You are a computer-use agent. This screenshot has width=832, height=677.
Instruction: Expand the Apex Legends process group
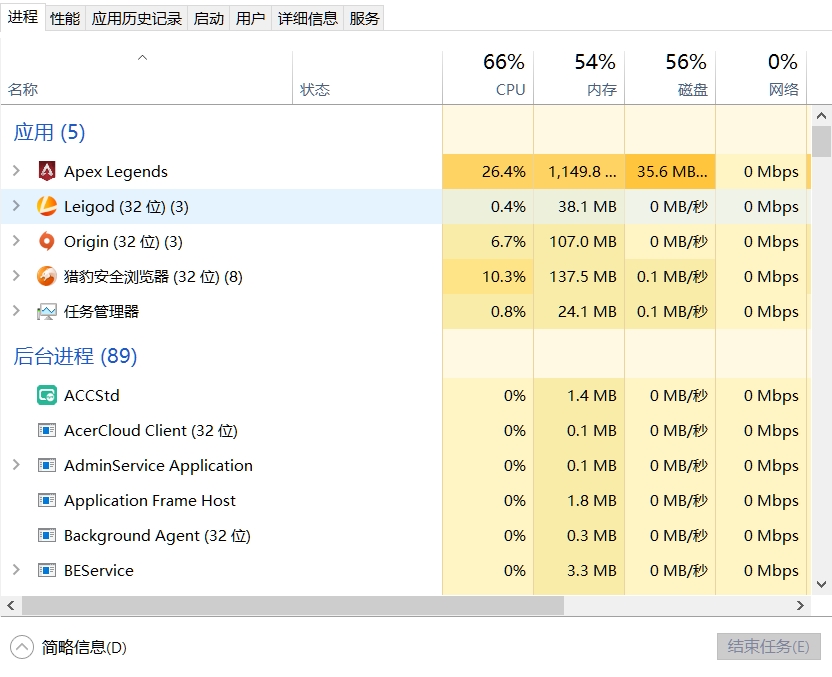coord(16,172)
